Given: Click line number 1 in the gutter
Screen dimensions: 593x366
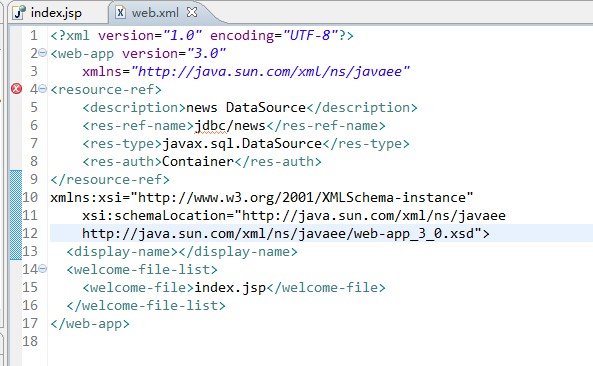Looking at the screenshot, I should point(34,36).
